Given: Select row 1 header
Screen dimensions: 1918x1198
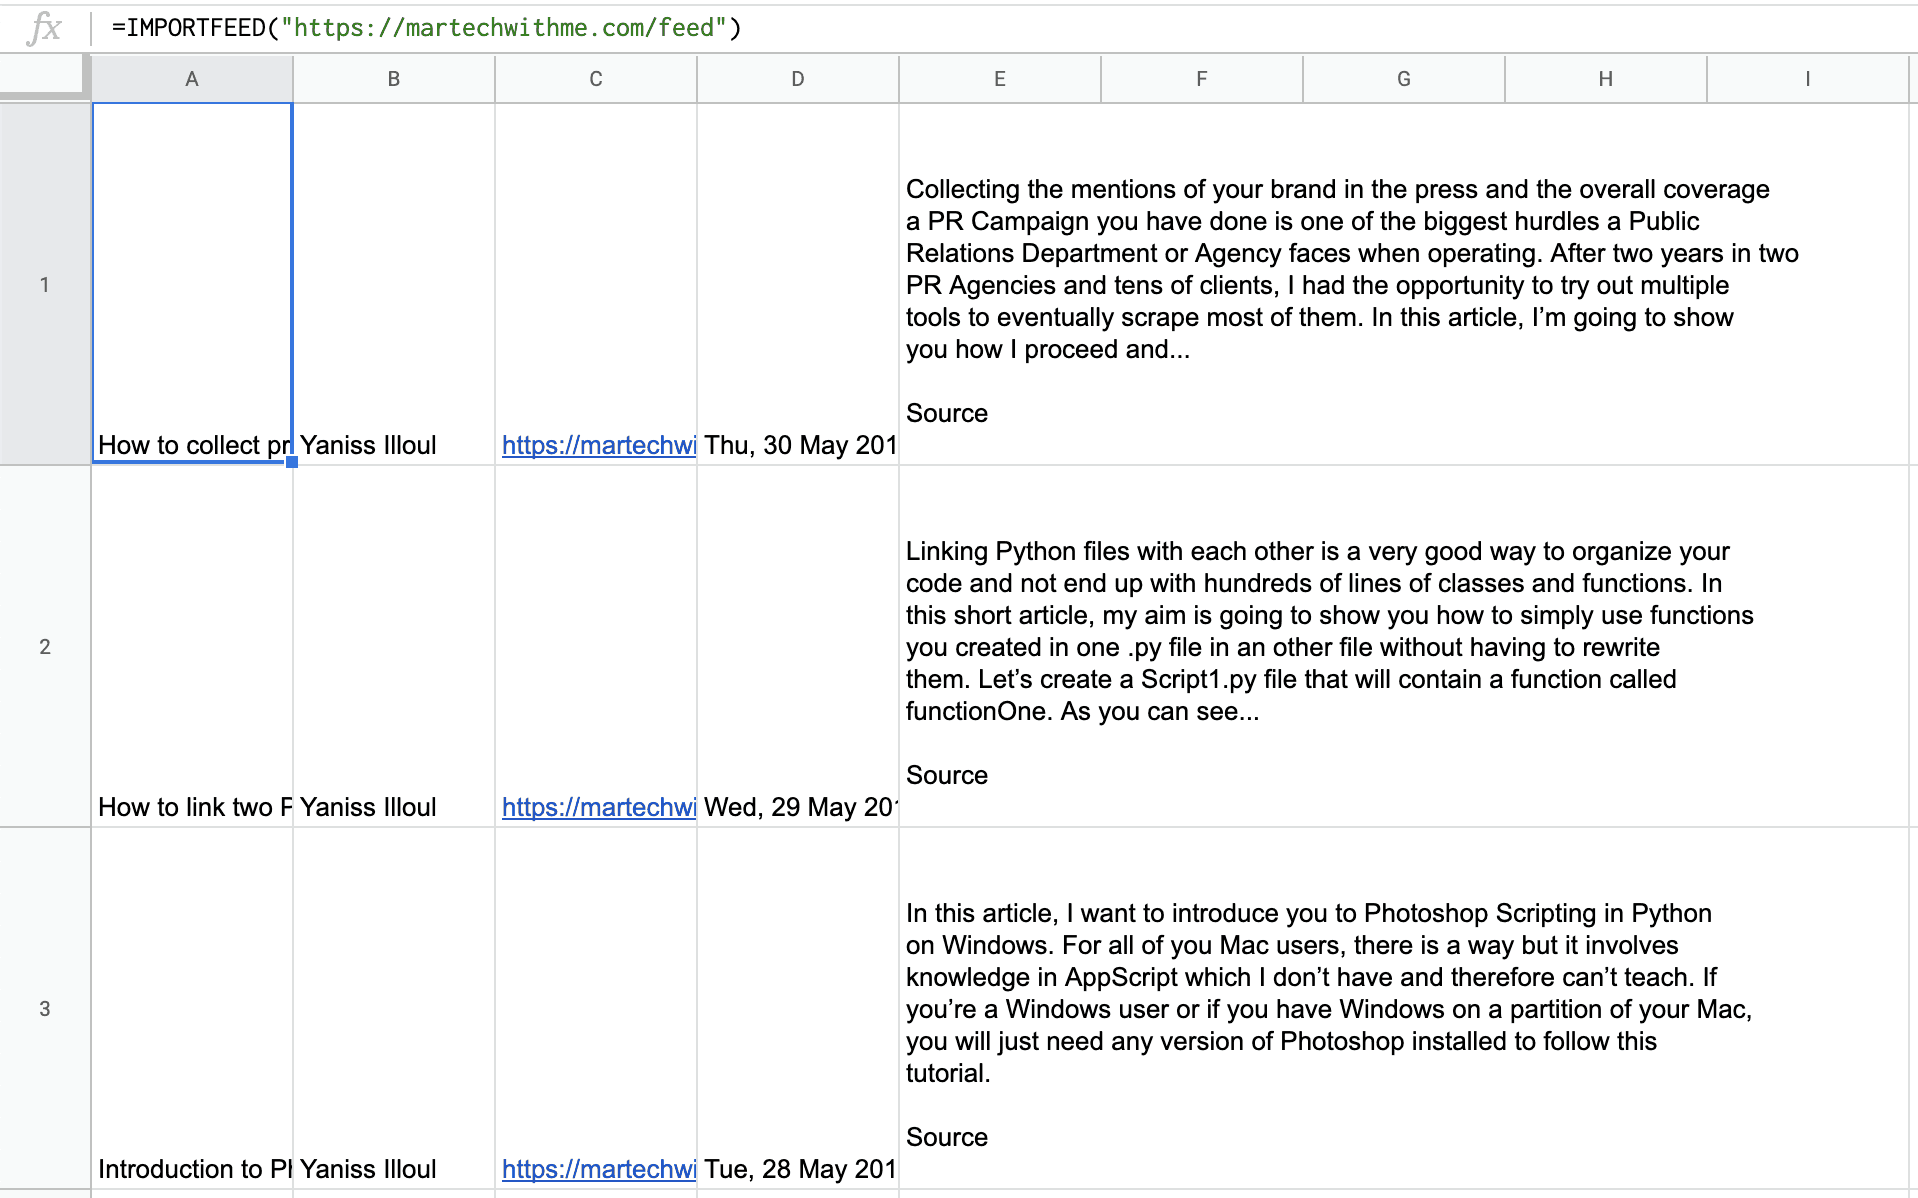Looking at the screenshot, I should click(45, 284).
